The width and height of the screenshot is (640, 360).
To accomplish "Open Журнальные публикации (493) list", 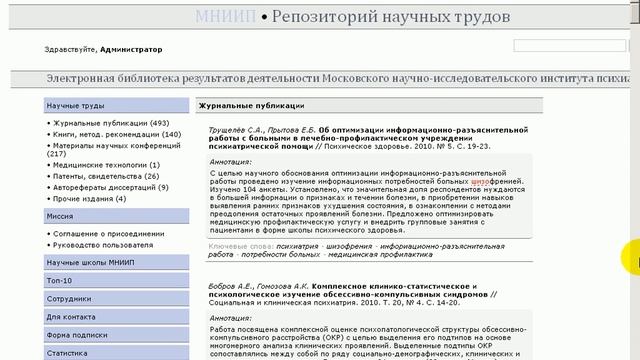I will click(x=111, y=123).
